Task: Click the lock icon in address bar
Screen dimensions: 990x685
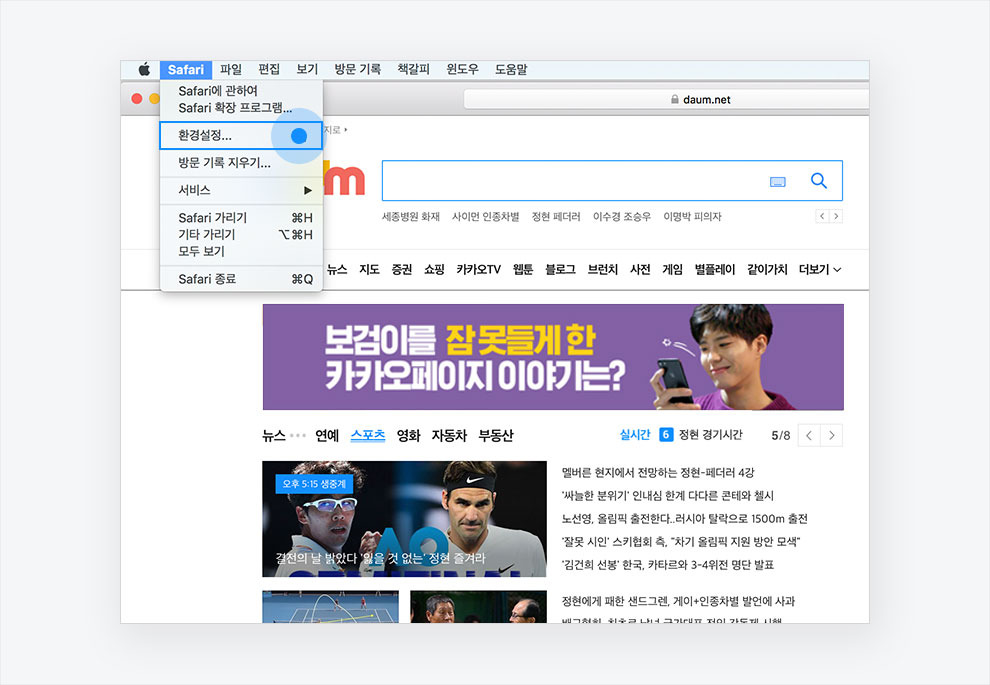Action: click(674, 99)
